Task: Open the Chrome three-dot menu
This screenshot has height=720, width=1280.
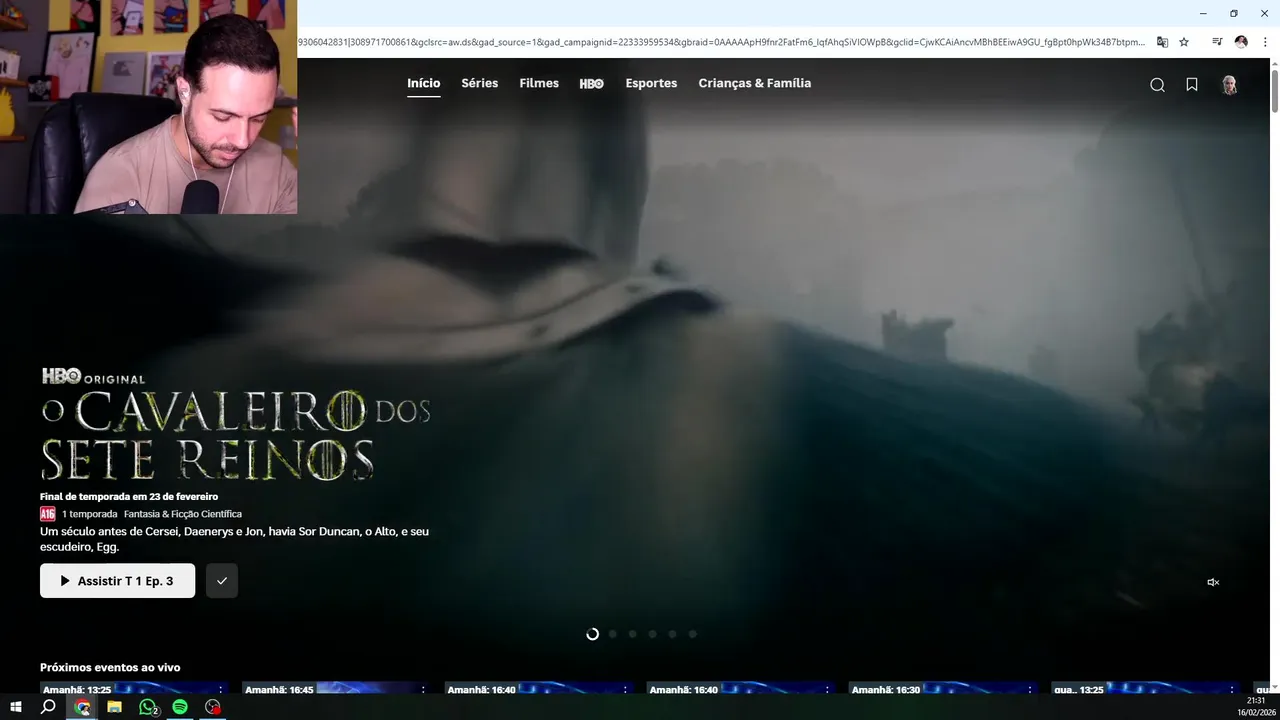Action: click(x=1265, y=42)
